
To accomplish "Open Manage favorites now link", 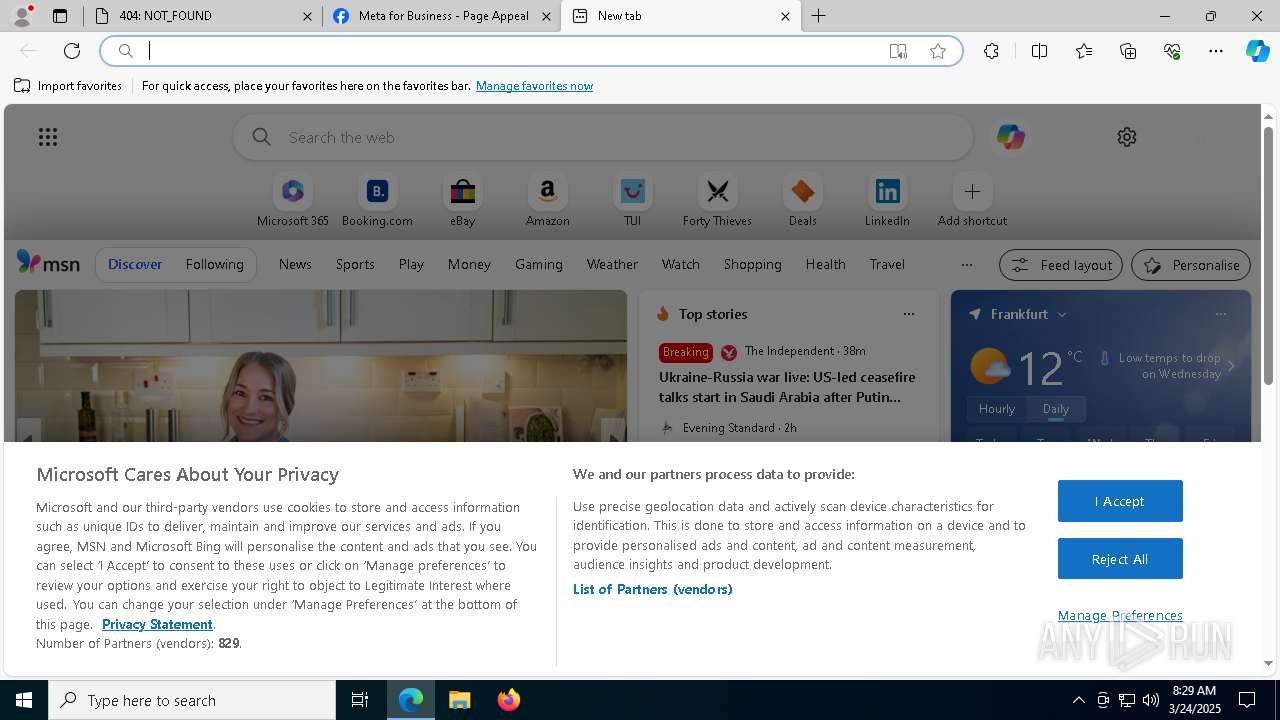I will [x=534, y=86].
